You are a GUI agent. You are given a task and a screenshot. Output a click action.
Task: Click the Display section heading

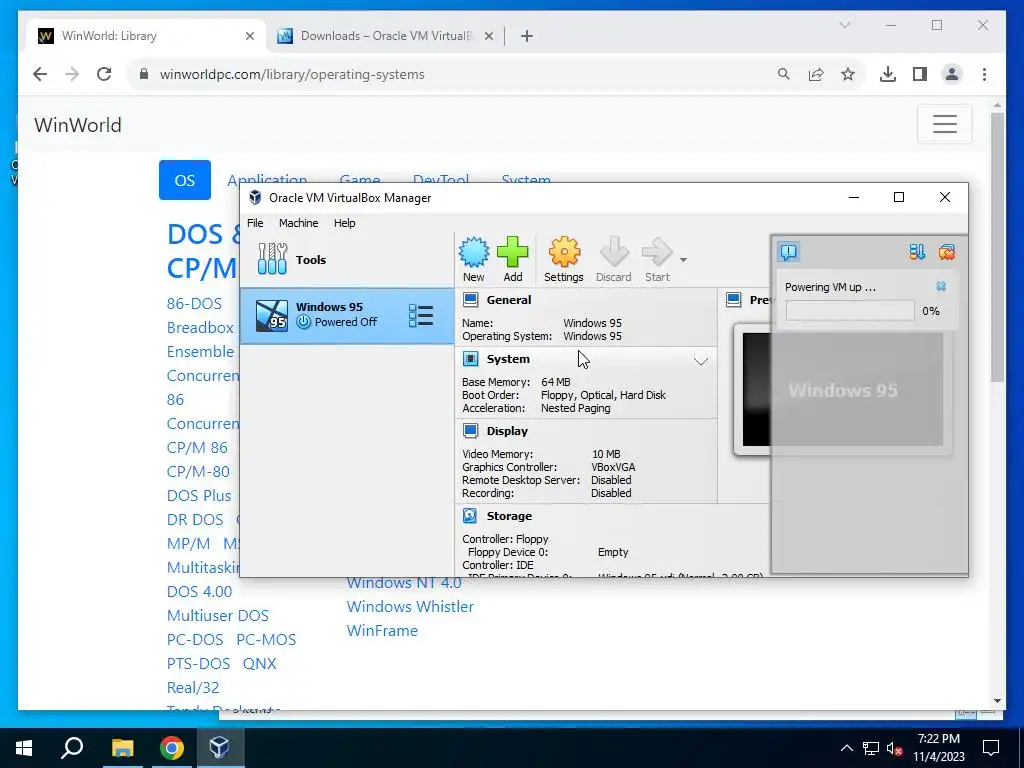click(x=507, y=431)
